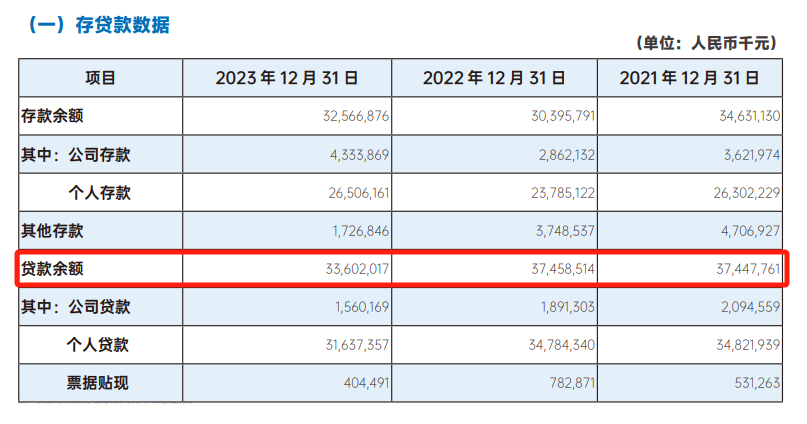Click the value 1,726,846
The height and width of the screenshot is (424, 807).
360,231
